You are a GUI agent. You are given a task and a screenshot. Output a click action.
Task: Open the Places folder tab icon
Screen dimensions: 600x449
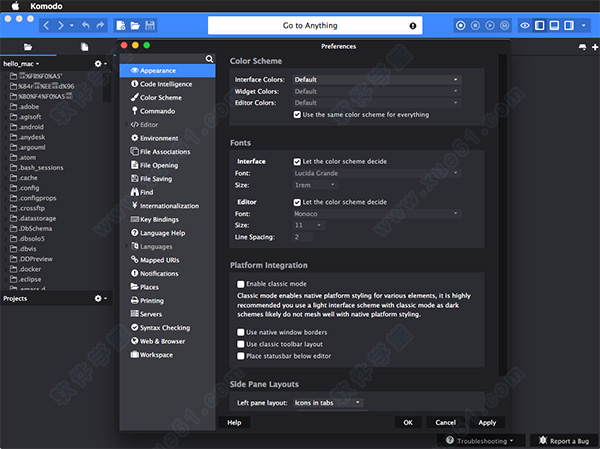click(28, 47)
